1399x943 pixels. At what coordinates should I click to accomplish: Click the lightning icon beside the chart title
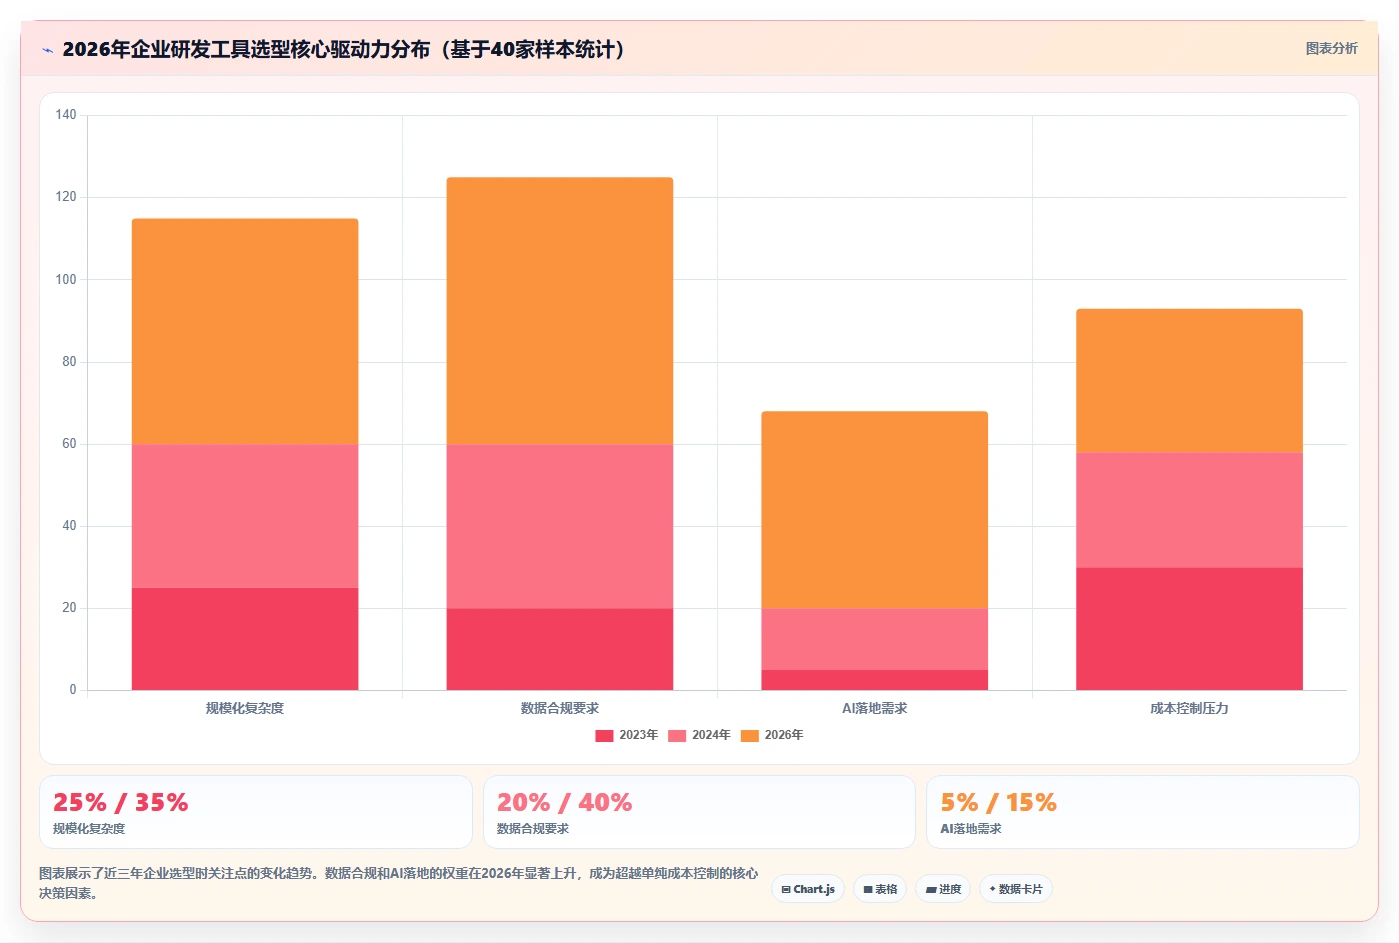pos(47,50)
